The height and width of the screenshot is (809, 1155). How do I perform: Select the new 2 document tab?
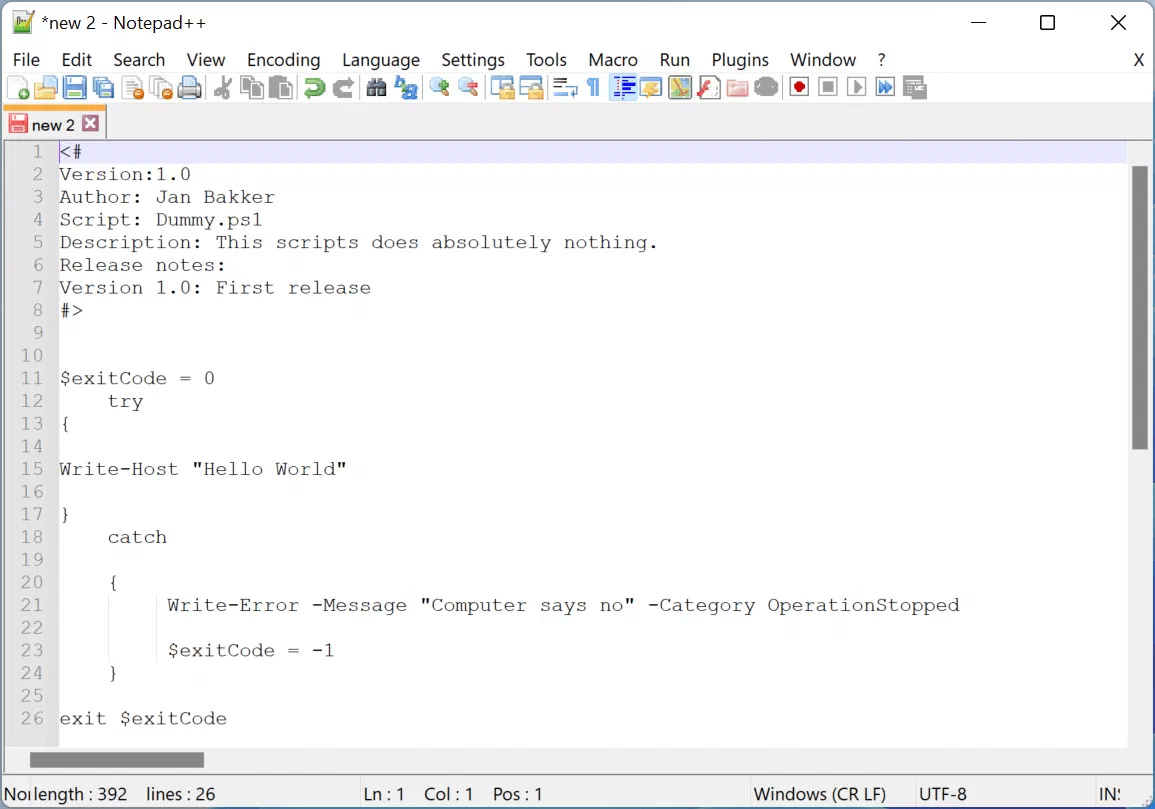53,125
